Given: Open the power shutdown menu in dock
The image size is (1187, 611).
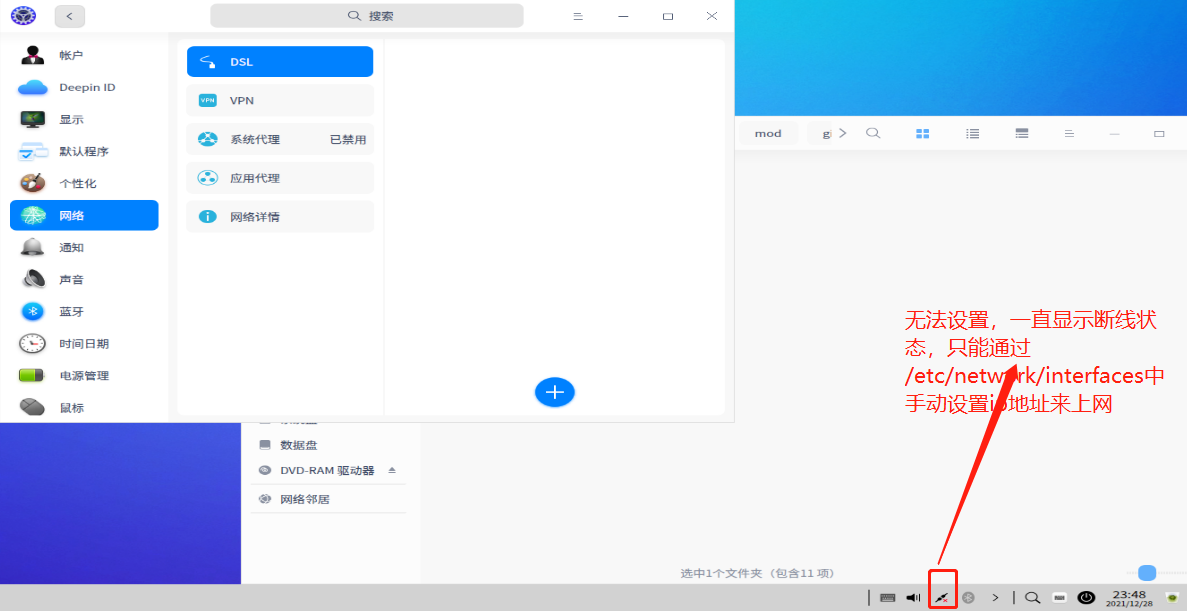Looking at the screenshot, I should (1086, 597).
